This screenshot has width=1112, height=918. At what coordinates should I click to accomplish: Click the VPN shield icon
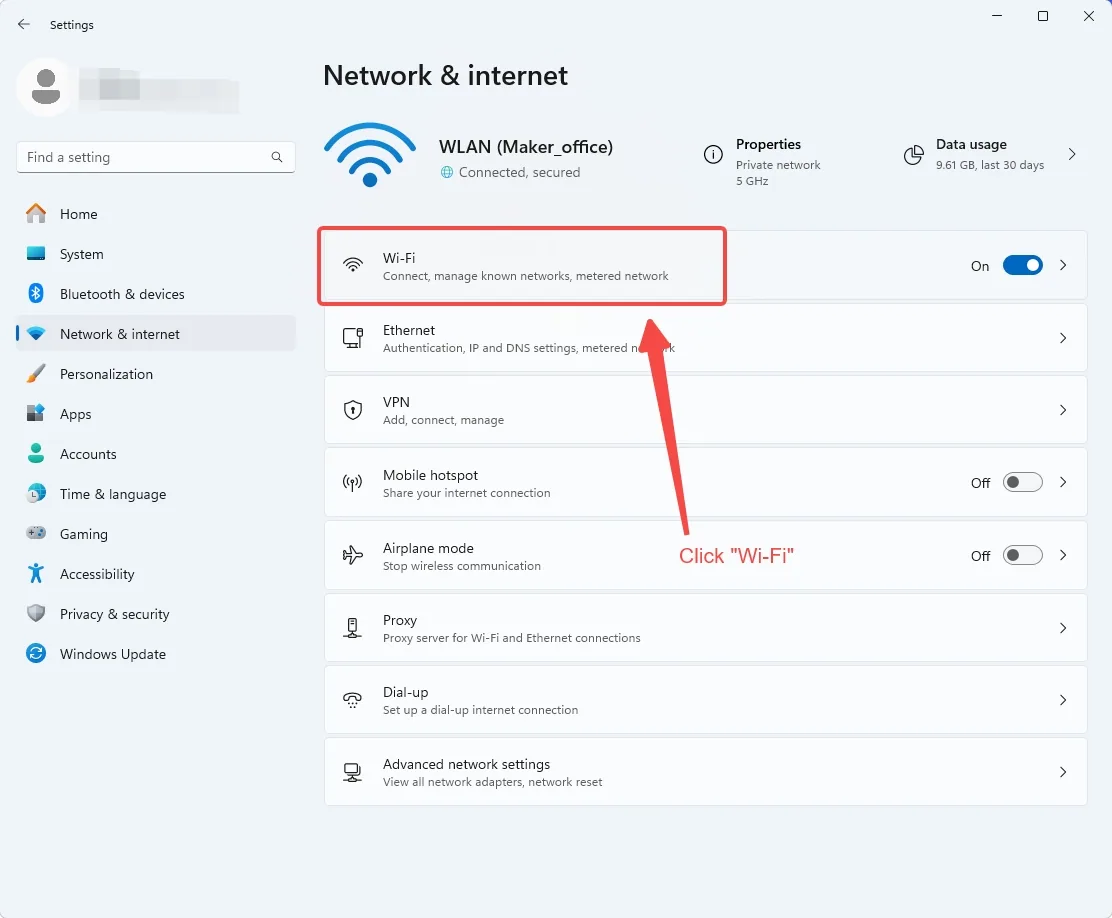(x=352, y=410)
